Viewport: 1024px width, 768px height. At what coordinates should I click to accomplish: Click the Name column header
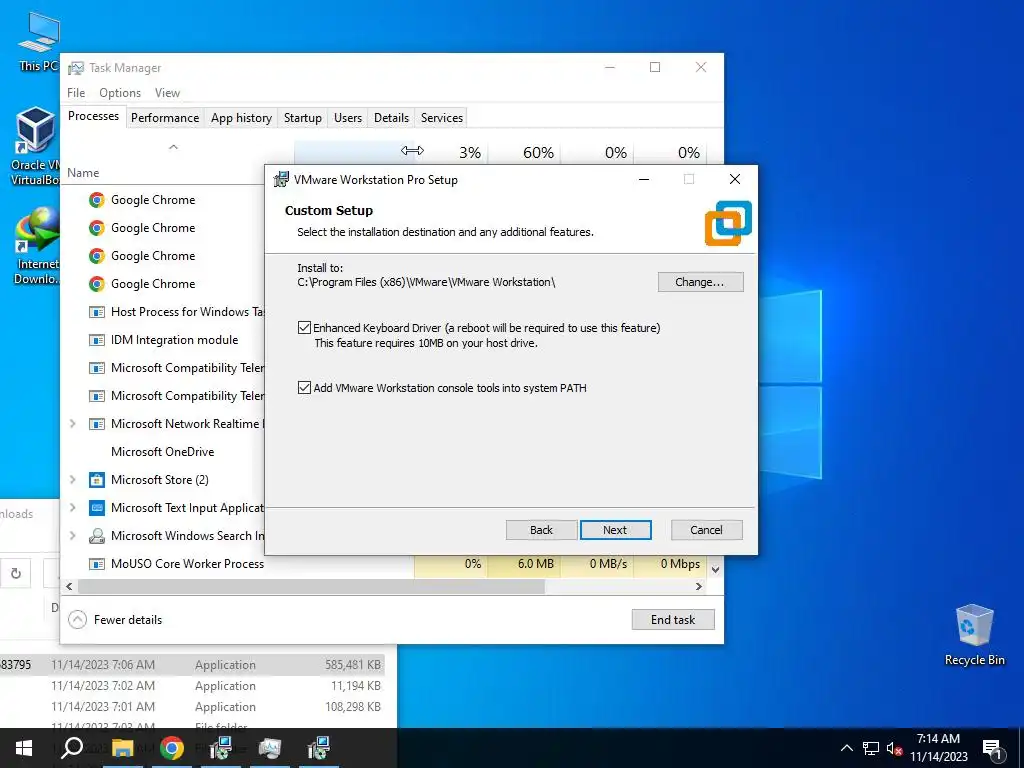[x=83, y=173]
